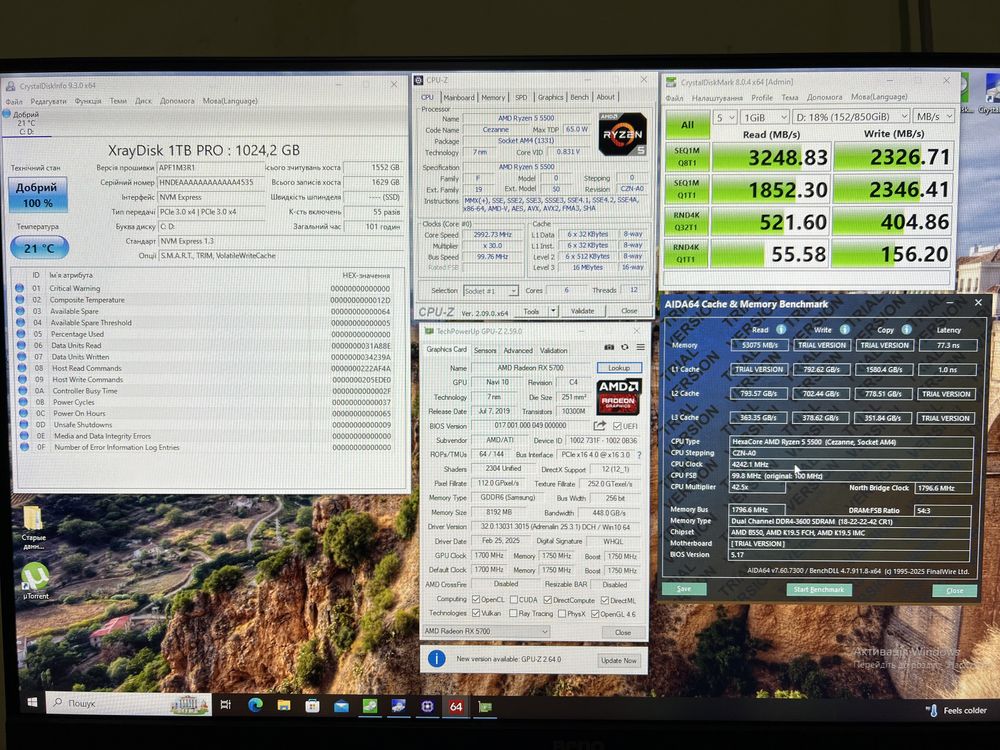This screenshot has height=750, width=1000.
Task: Open CPU-Z Socket #1 selection dropdown
Action: (490, 291)
